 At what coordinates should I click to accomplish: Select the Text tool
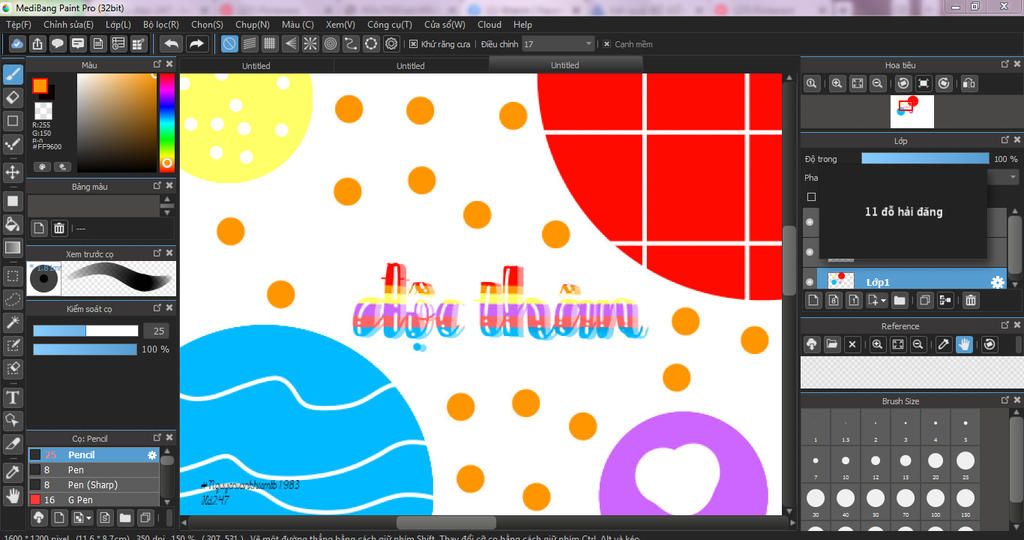pyautogui.click(x=12, y=397)
